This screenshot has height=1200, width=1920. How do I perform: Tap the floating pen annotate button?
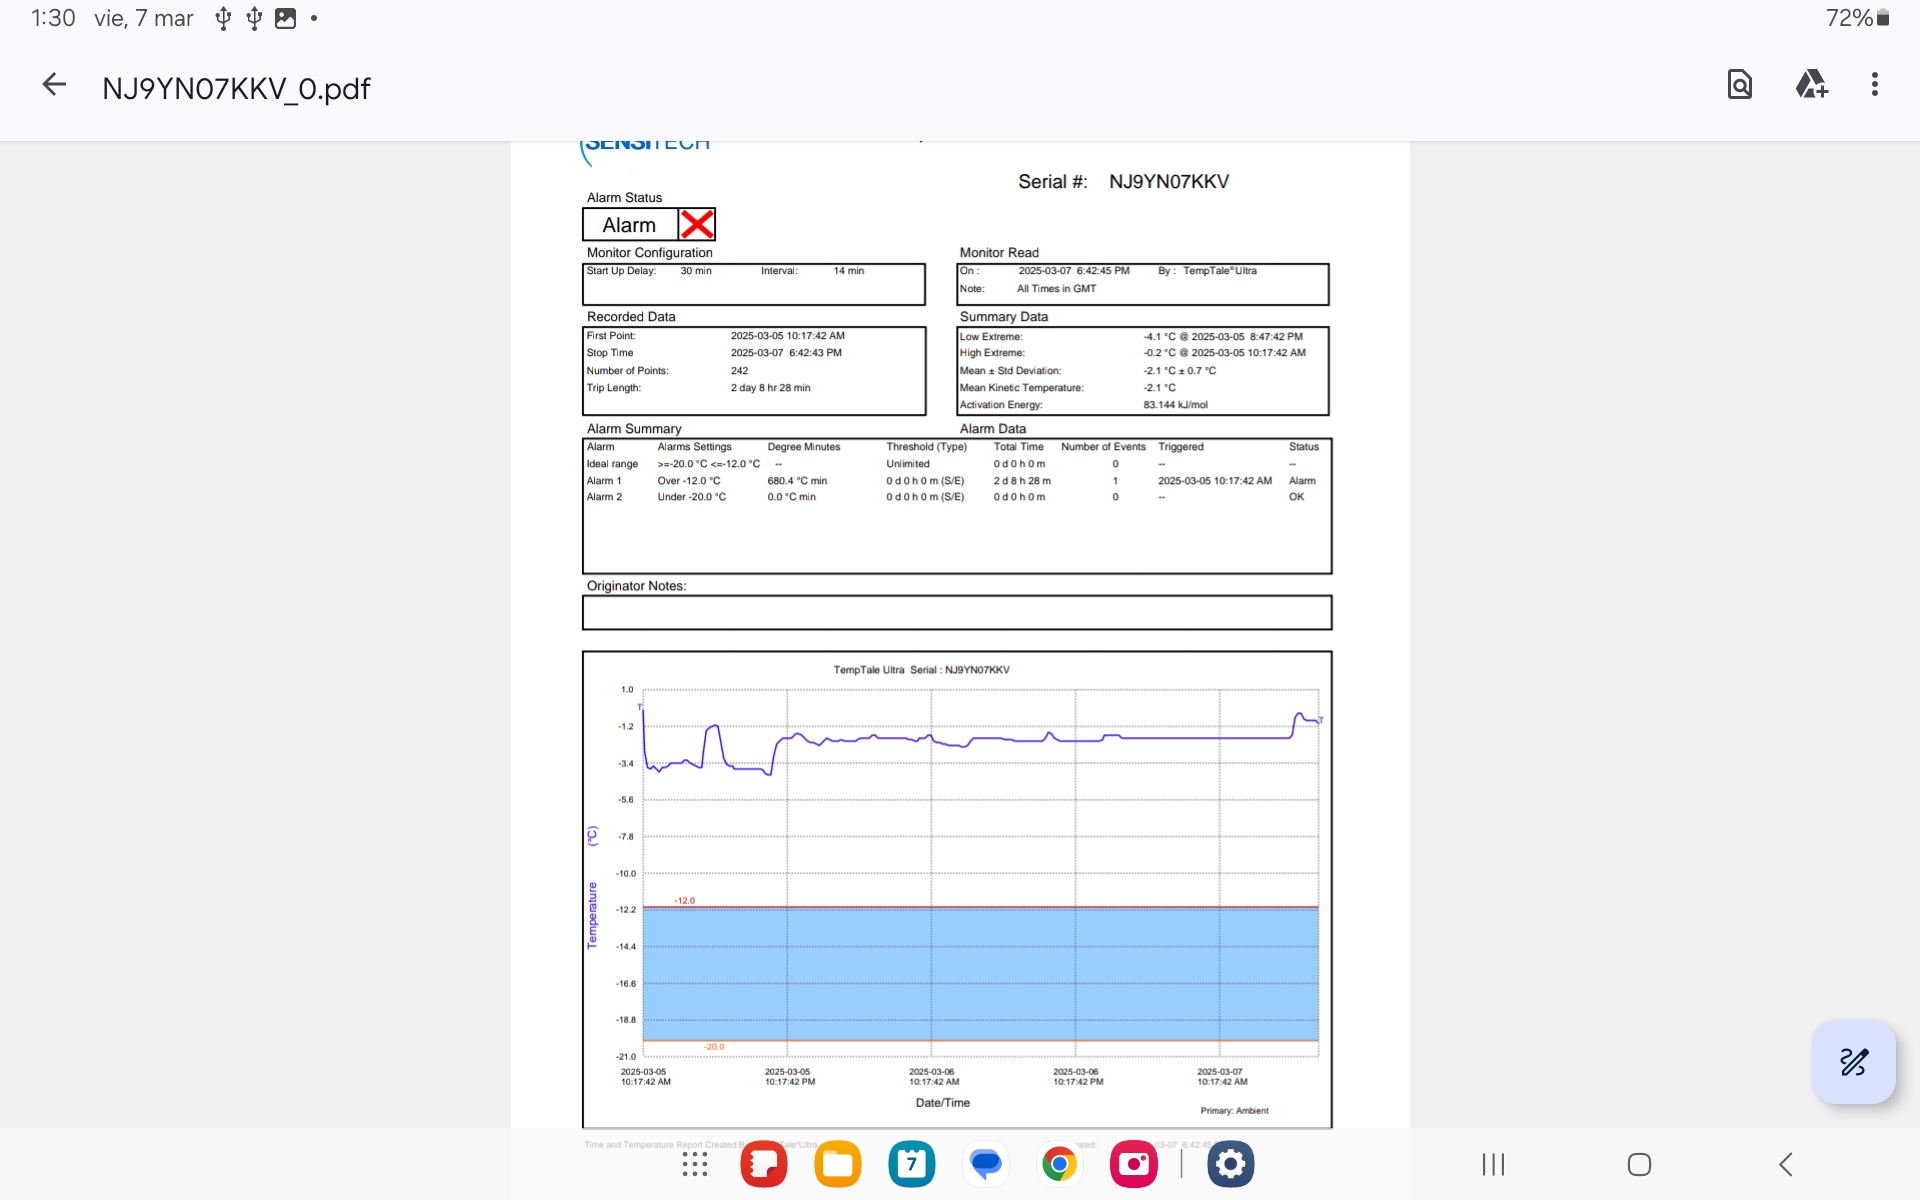tap(1853, 1061)
